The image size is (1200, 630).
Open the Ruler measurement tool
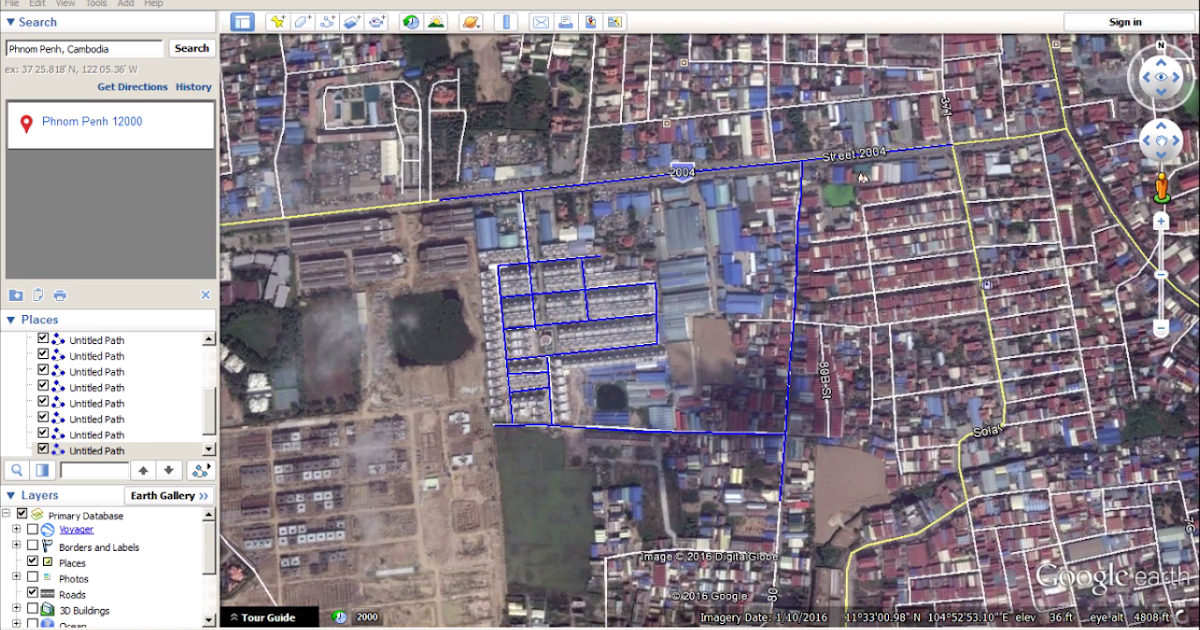pyautogui.click(x=508, y=21)
